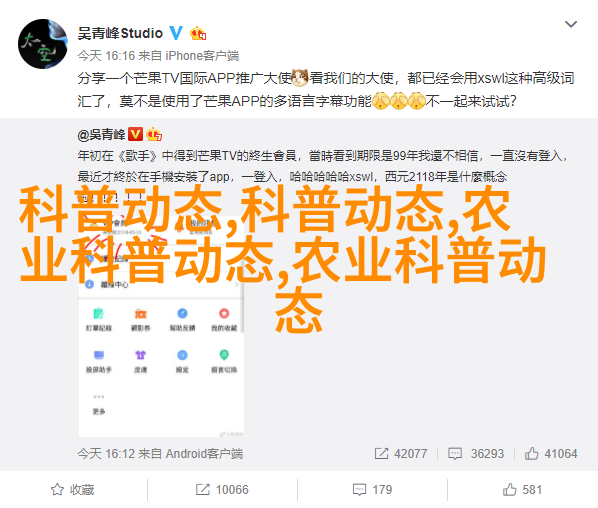Click crown membership badge beside 吴青峰Studio
598x508 pixels.
pyautogui.click(x=198, y=34)
